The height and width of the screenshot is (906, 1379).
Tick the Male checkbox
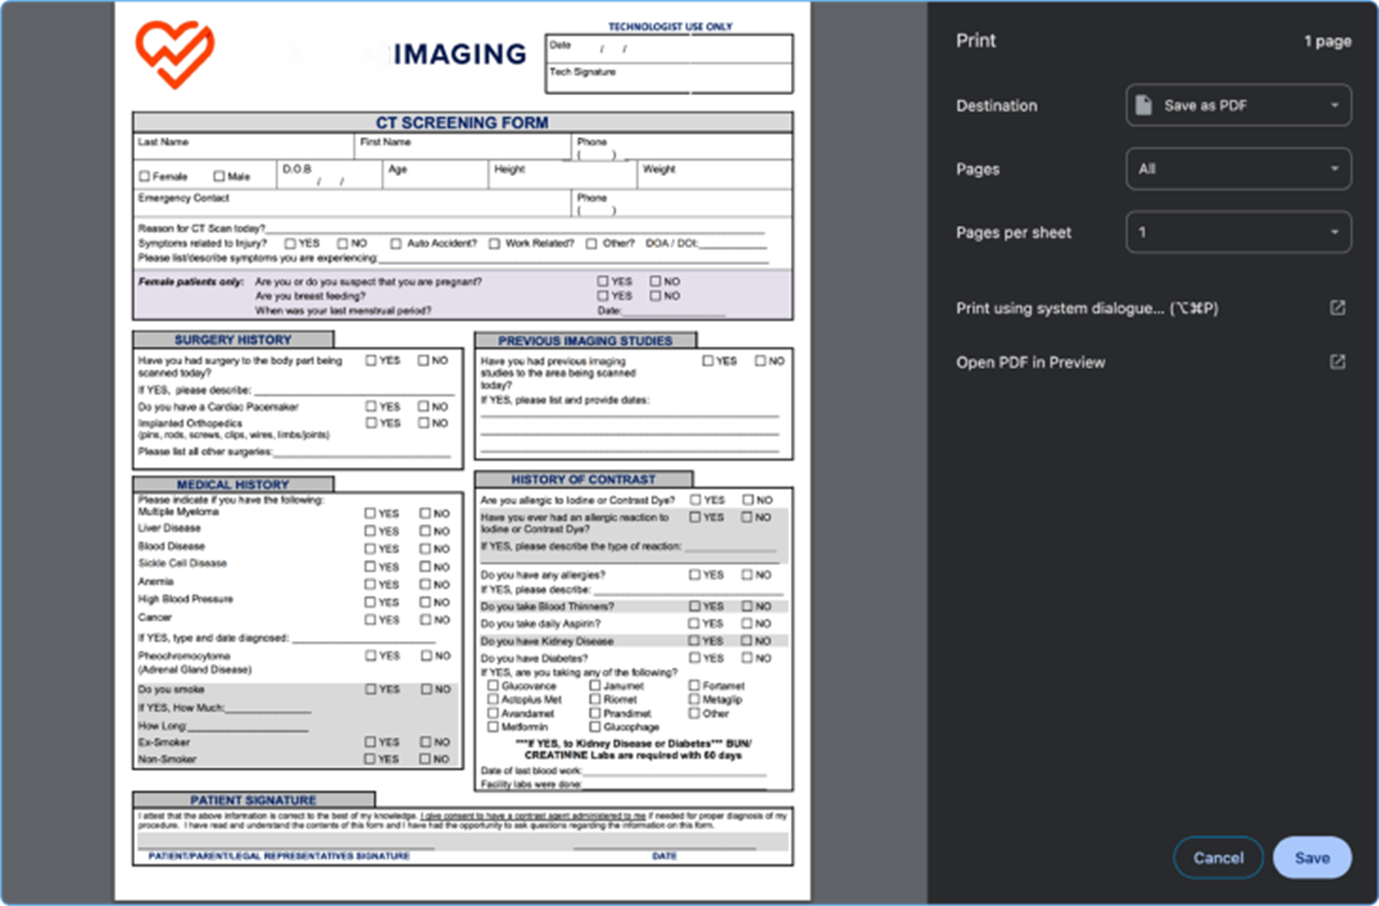coord(219,176)
